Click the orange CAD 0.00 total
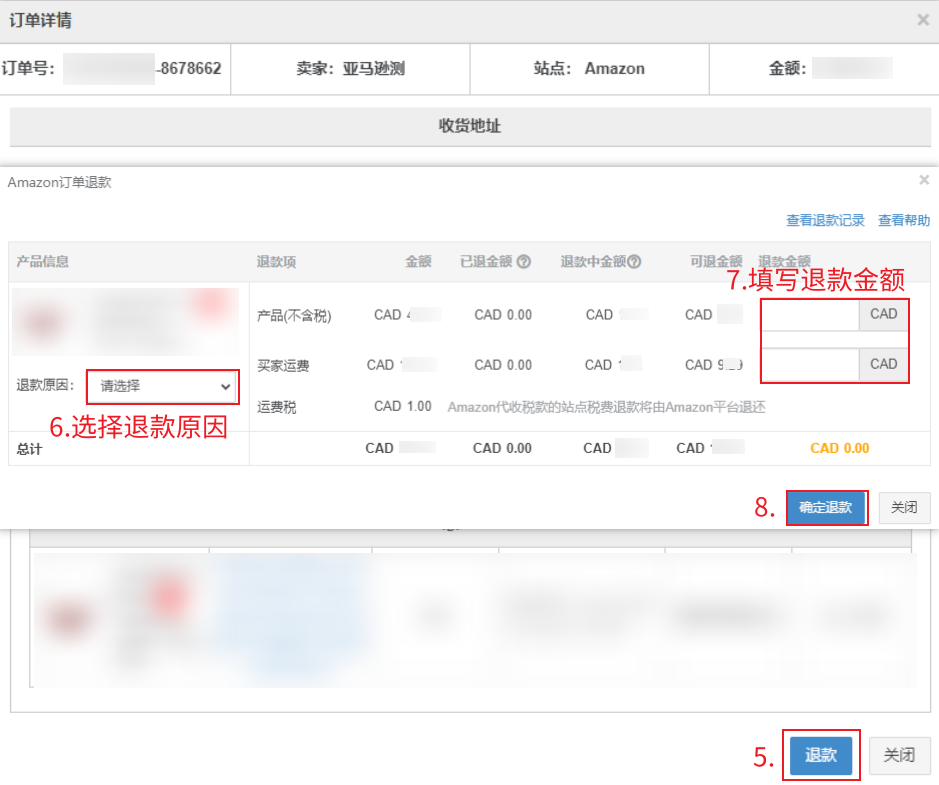 pyautogui.click(x=840, y=448)
